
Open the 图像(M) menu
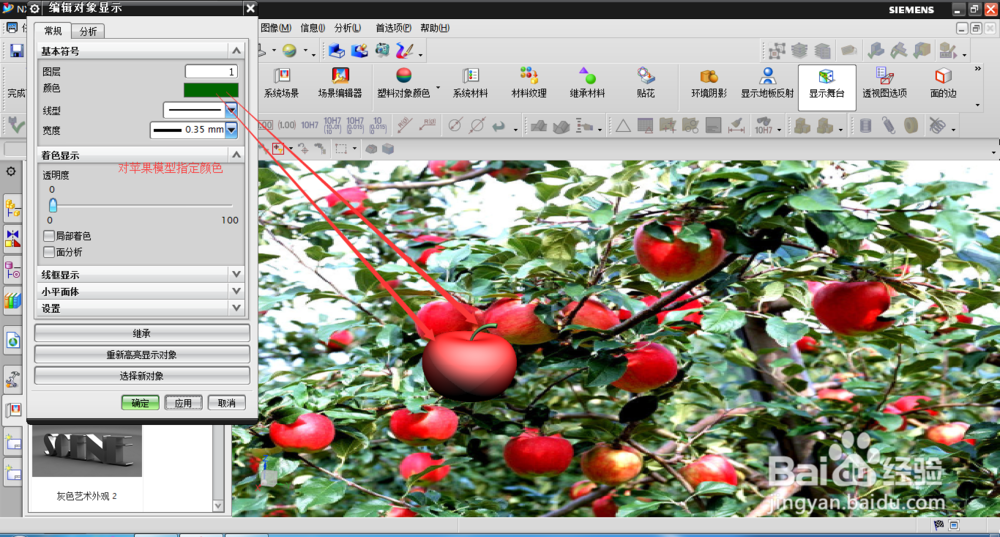tap(276, 27)
